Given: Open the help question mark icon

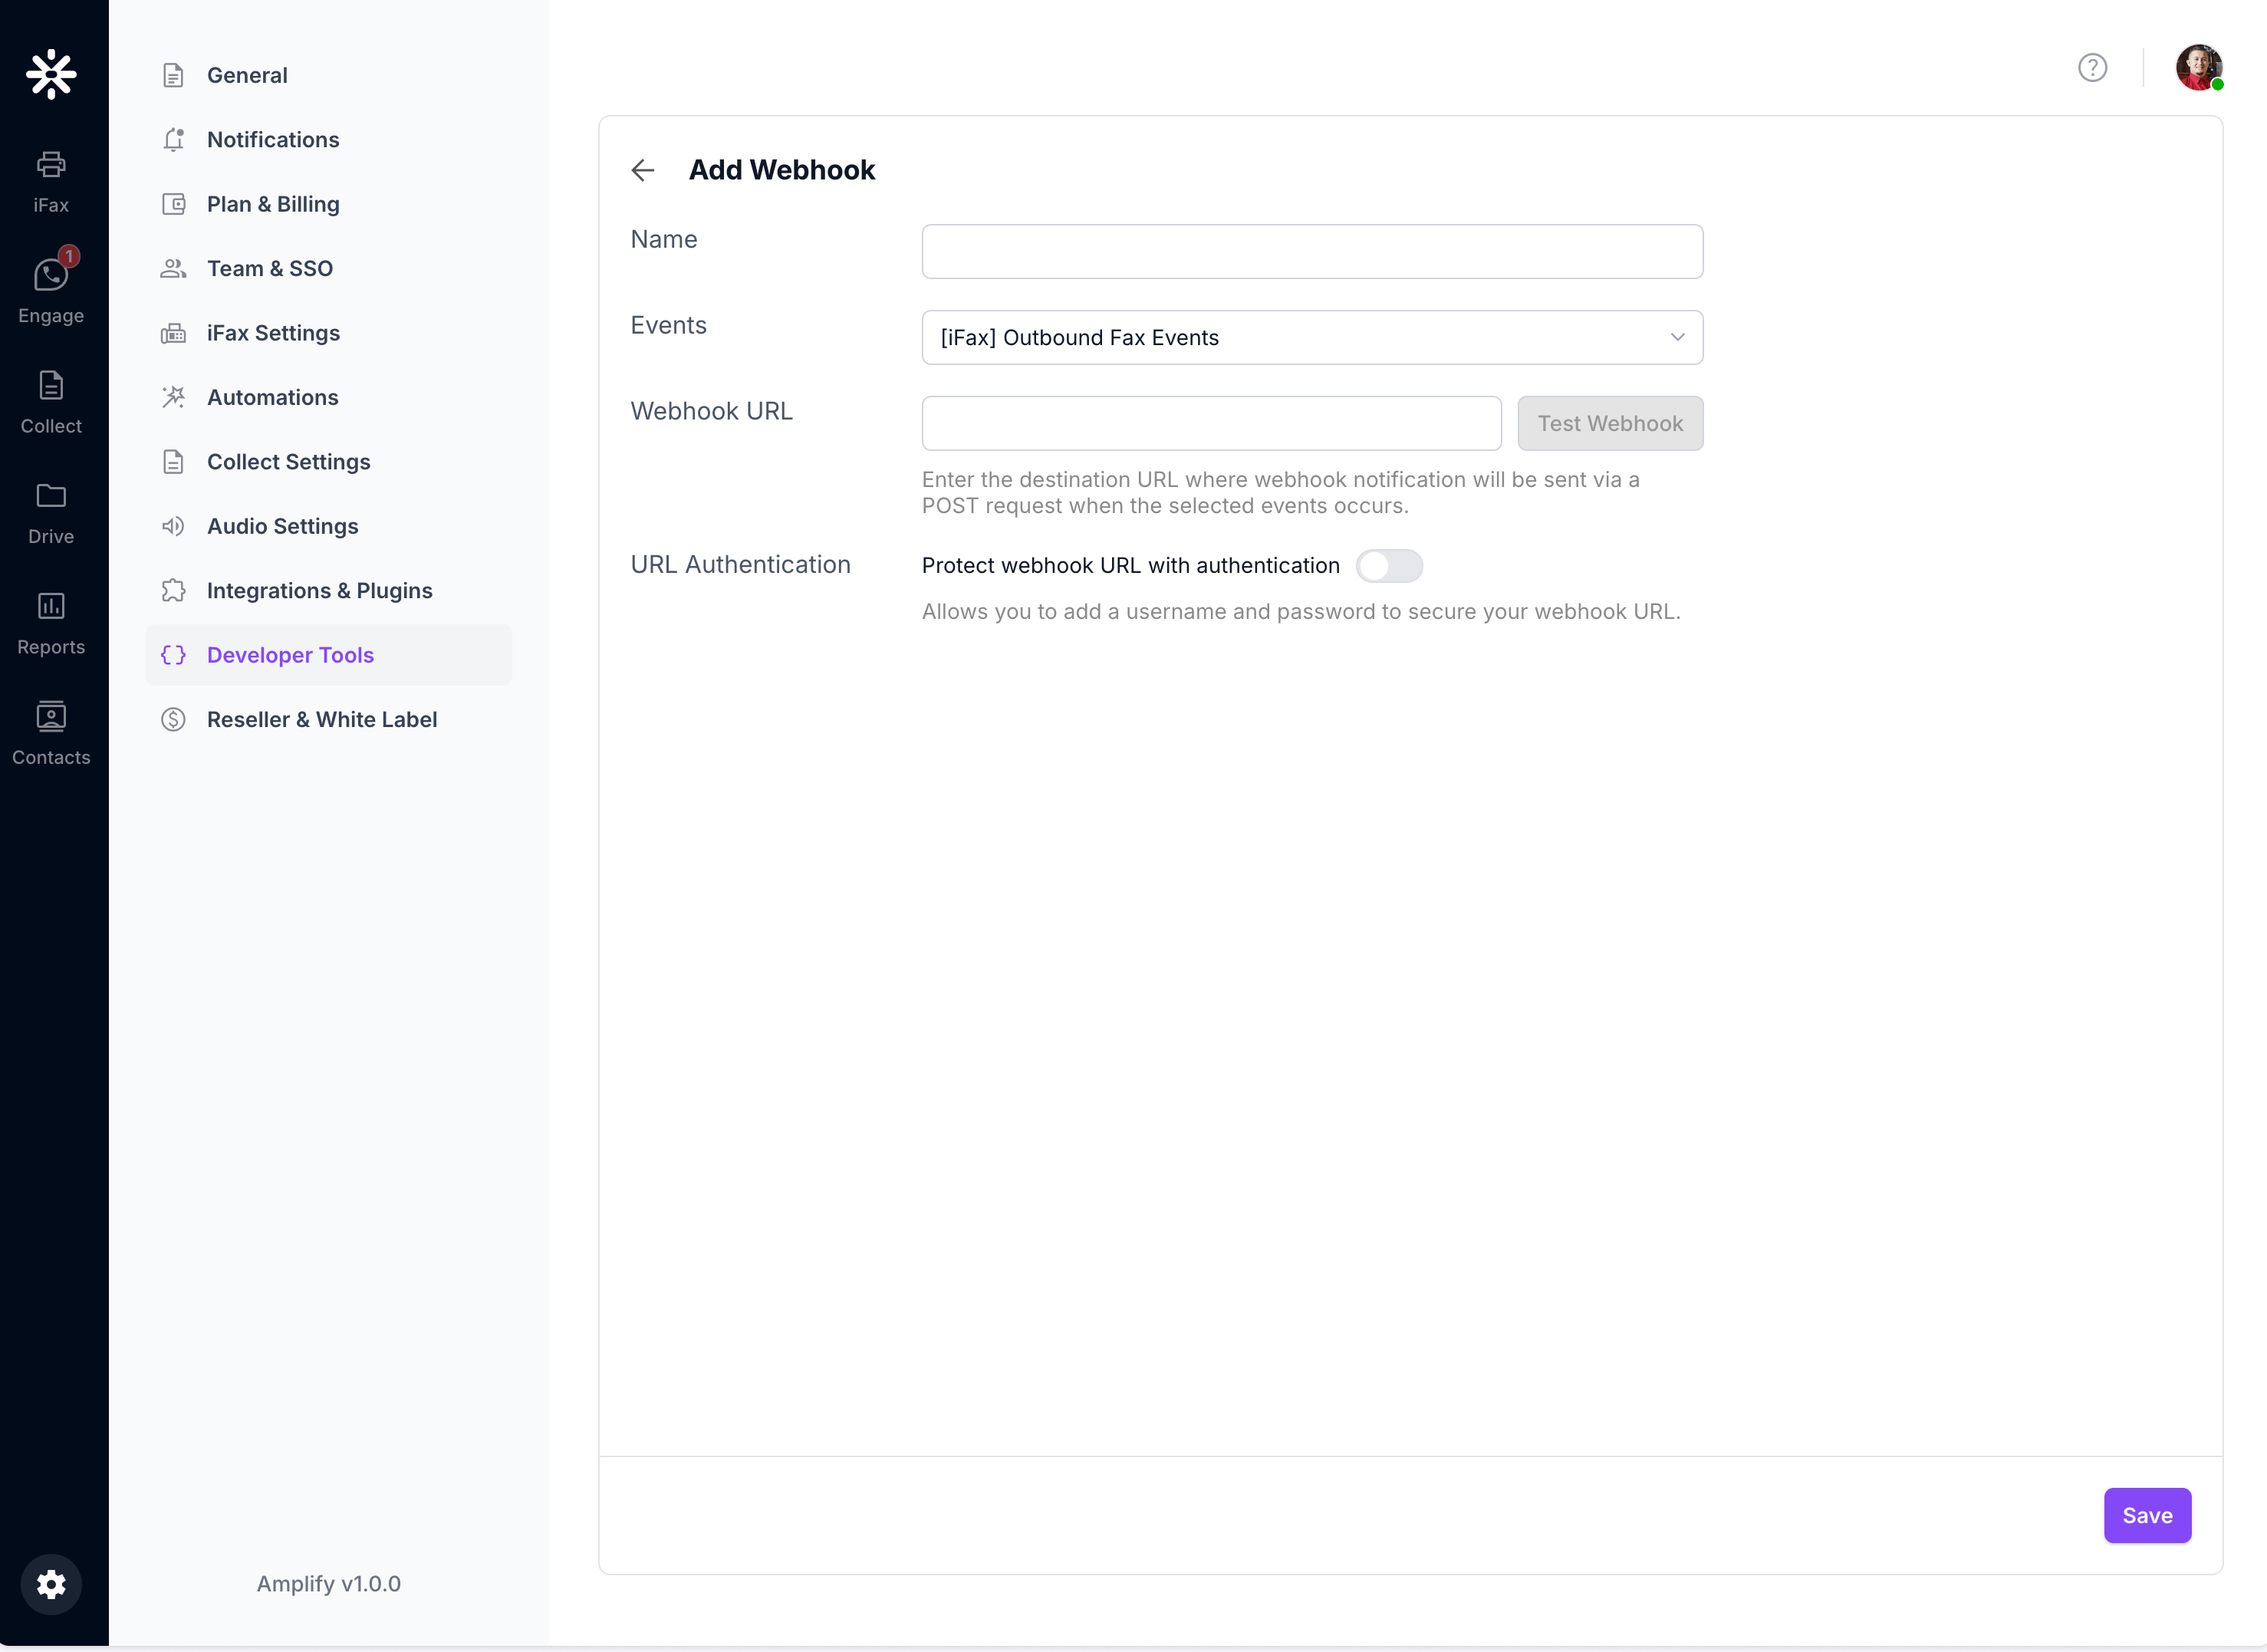Looking at the screenshot, I should pos(2092,67).
